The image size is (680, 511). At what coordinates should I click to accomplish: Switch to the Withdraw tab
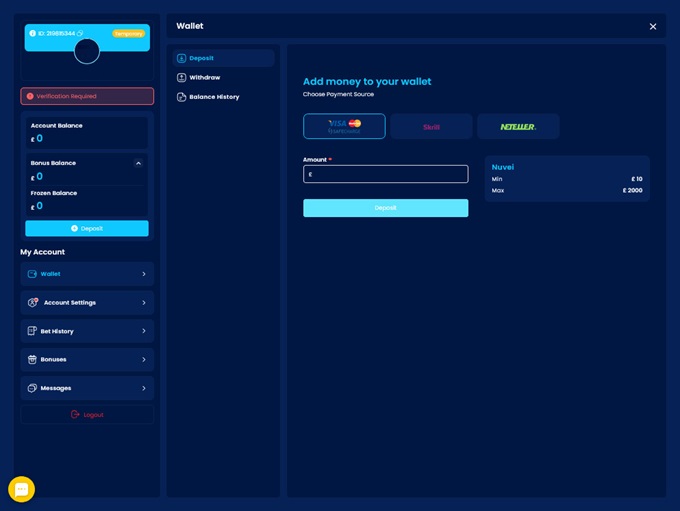[204, 78]
